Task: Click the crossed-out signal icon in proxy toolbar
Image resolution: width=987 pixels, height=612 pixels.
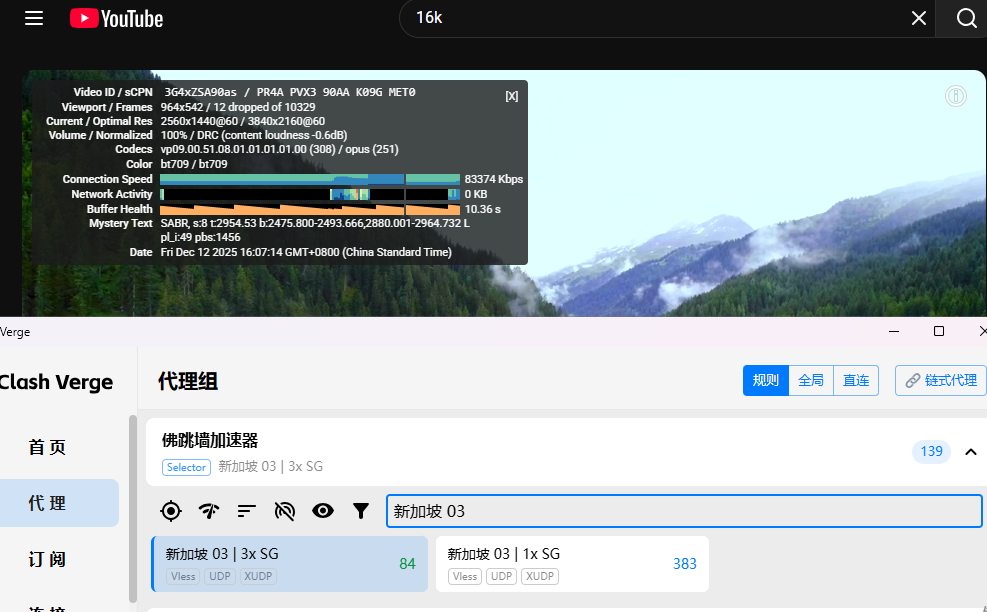Action: (x=285, y=511)
